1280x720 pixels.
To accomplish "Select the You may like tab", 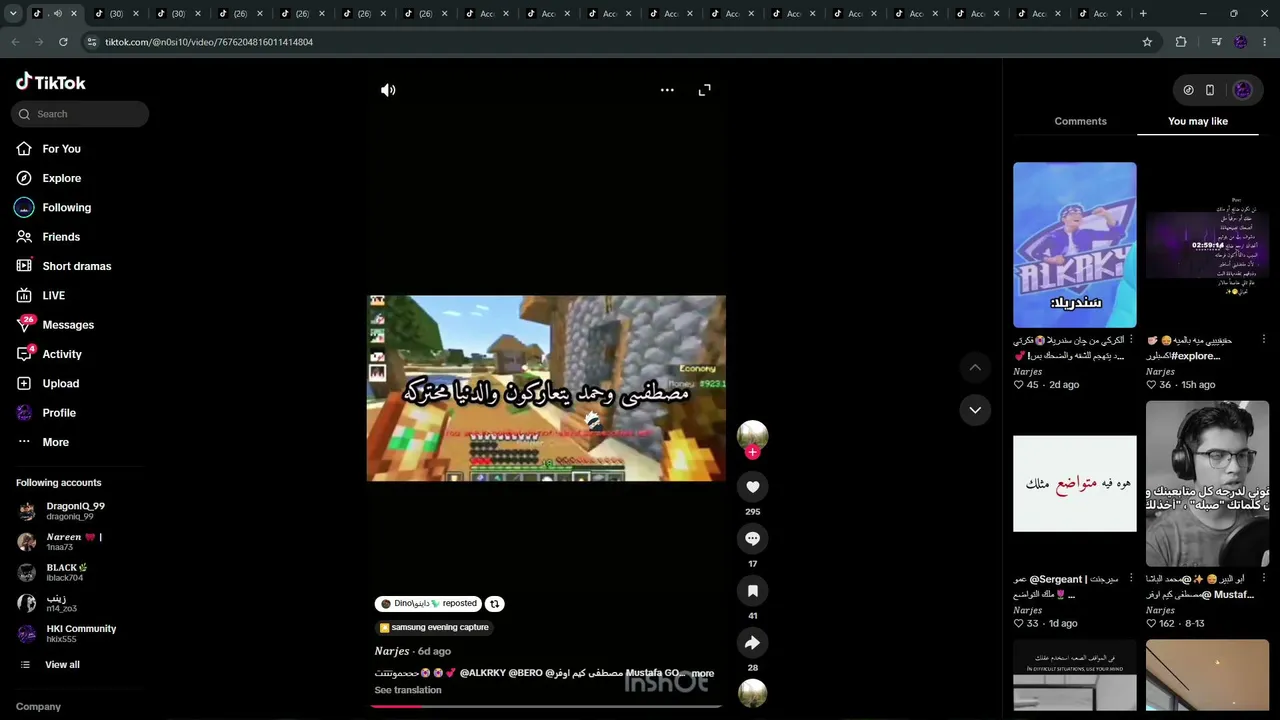I will point(1198,121).
